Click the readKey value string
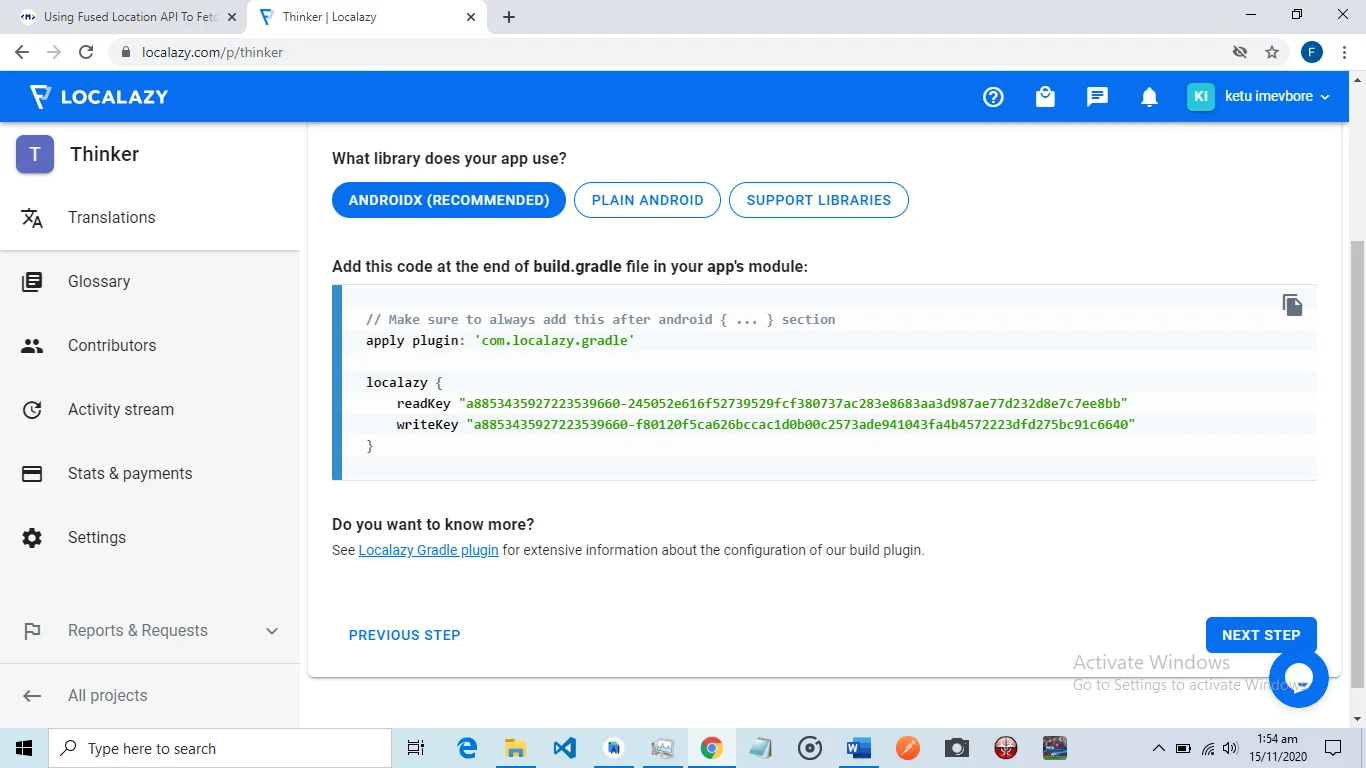Image resolution: width=1366 pixels, height=768 pixels. click(x=793, y=403)
